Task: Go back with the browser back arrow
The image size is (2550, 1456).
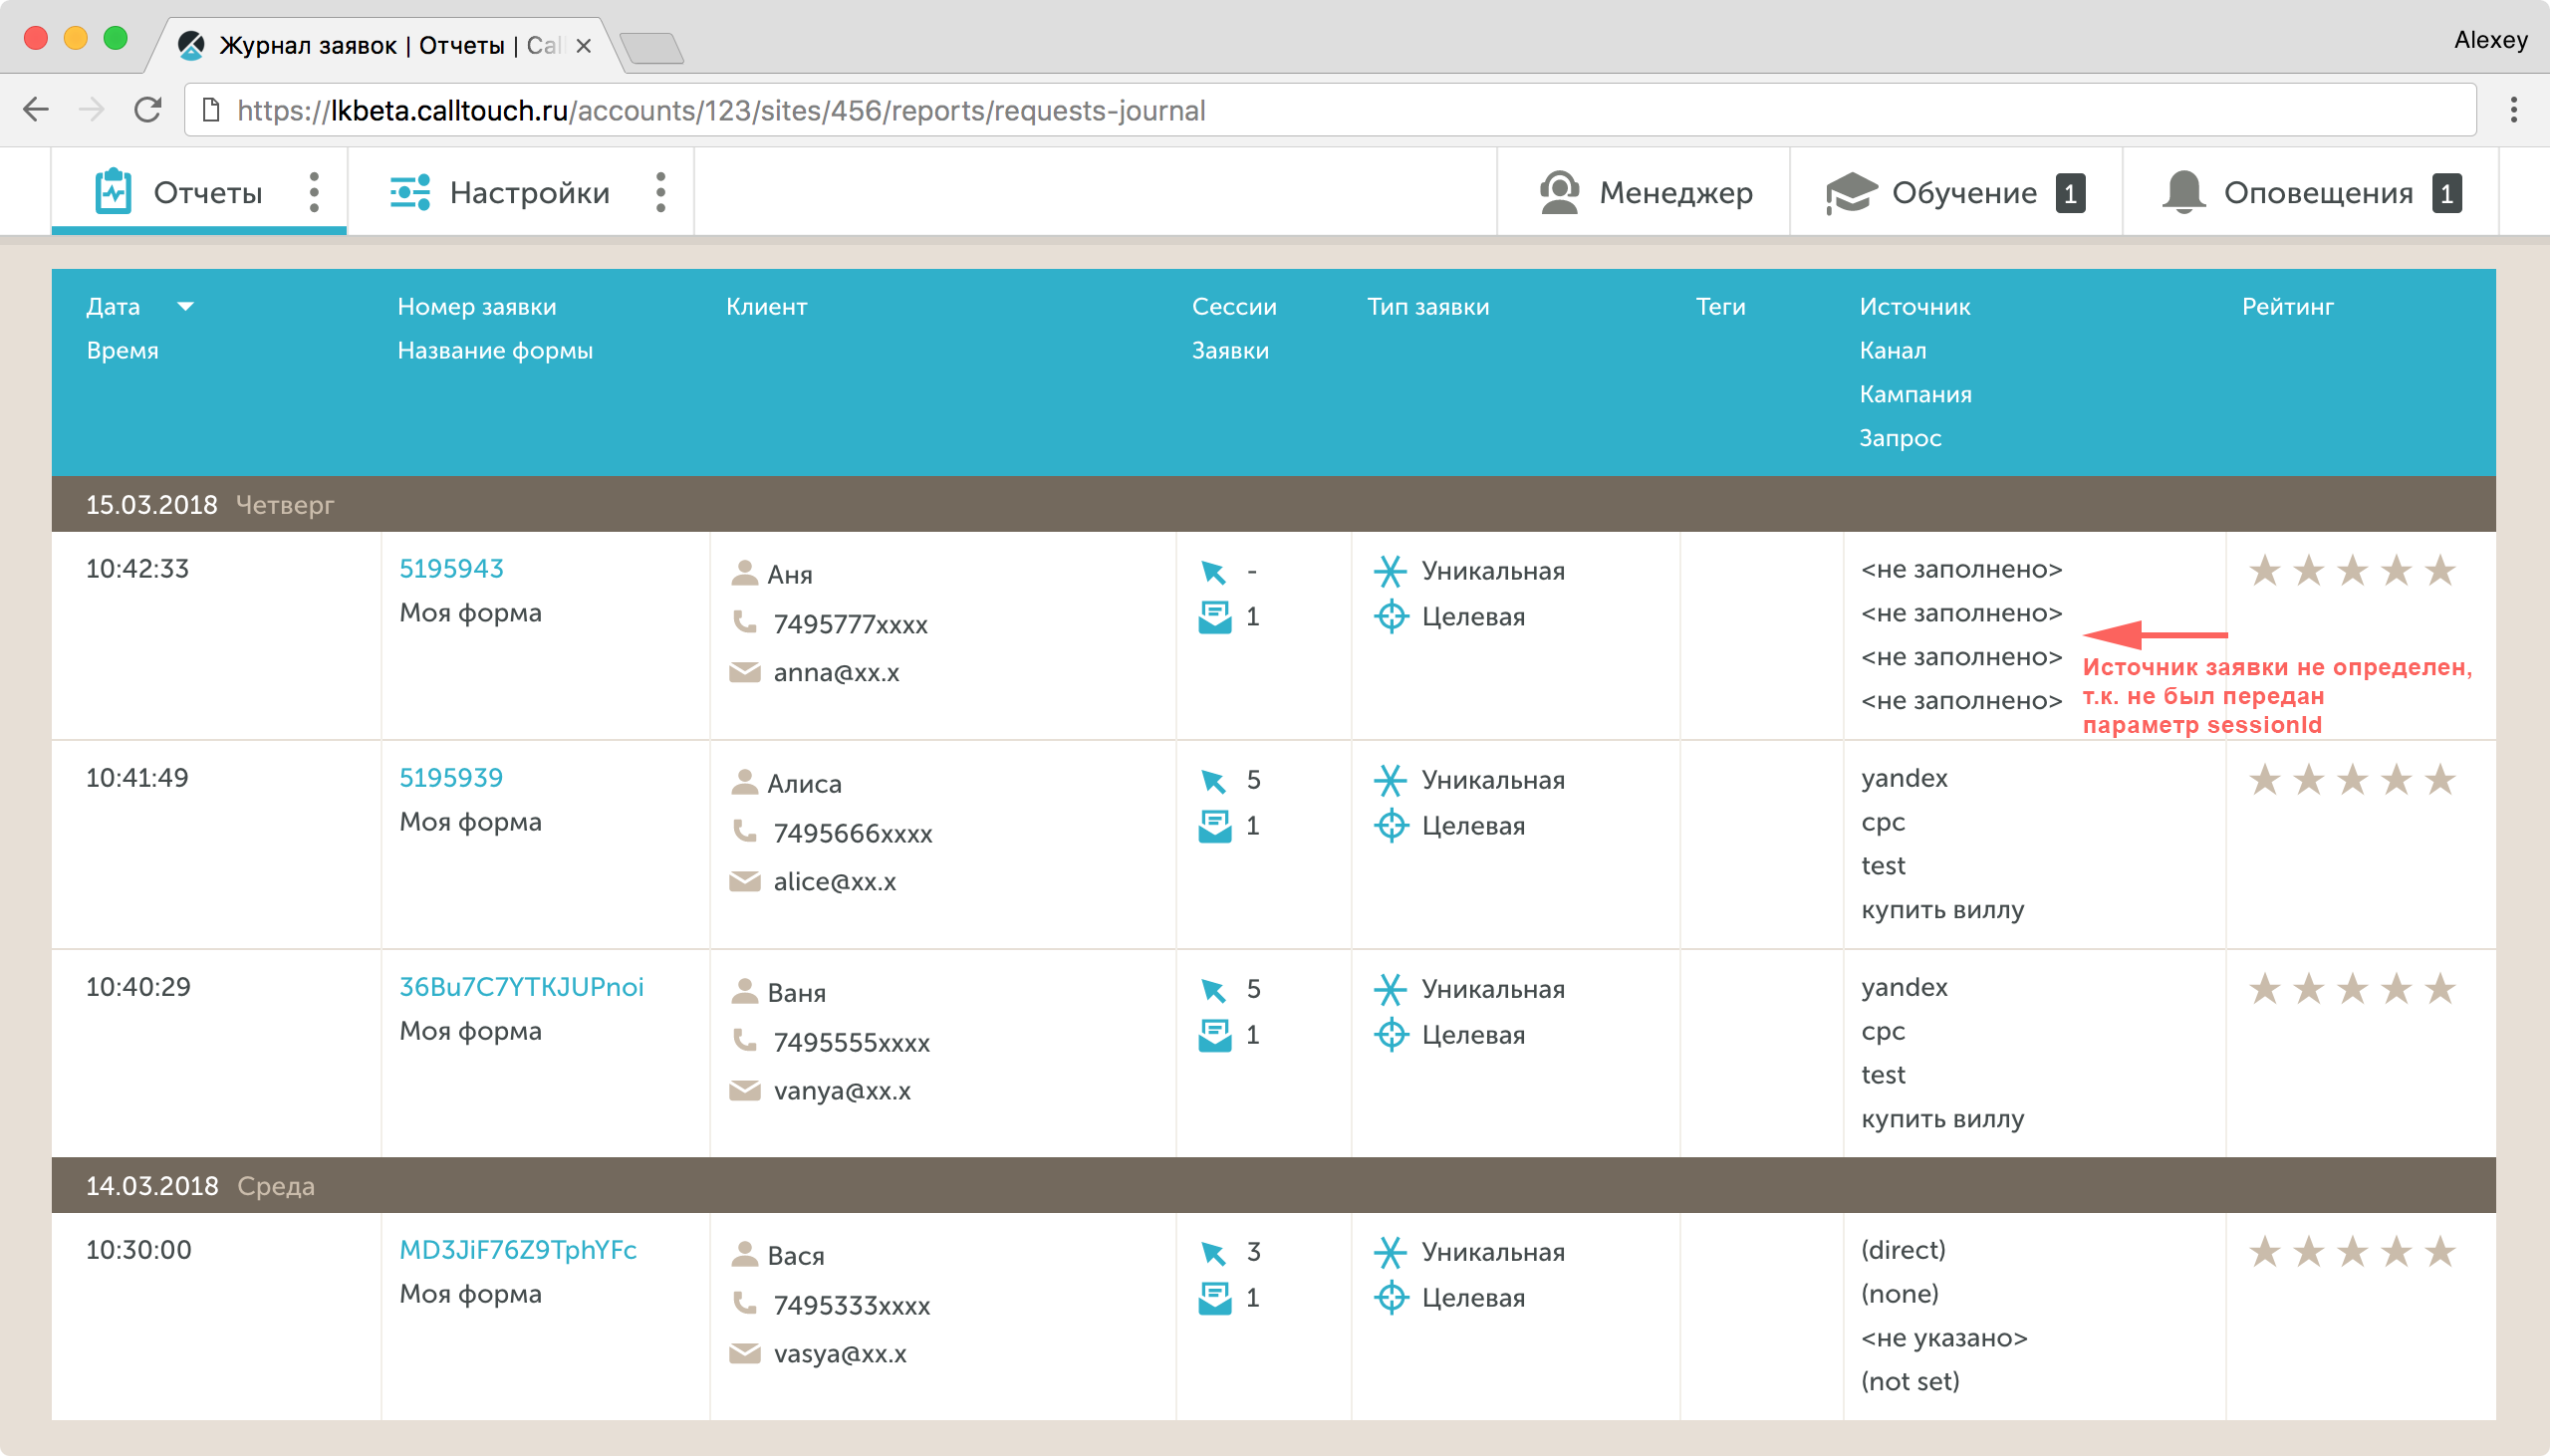Action: tap(36, 109)
